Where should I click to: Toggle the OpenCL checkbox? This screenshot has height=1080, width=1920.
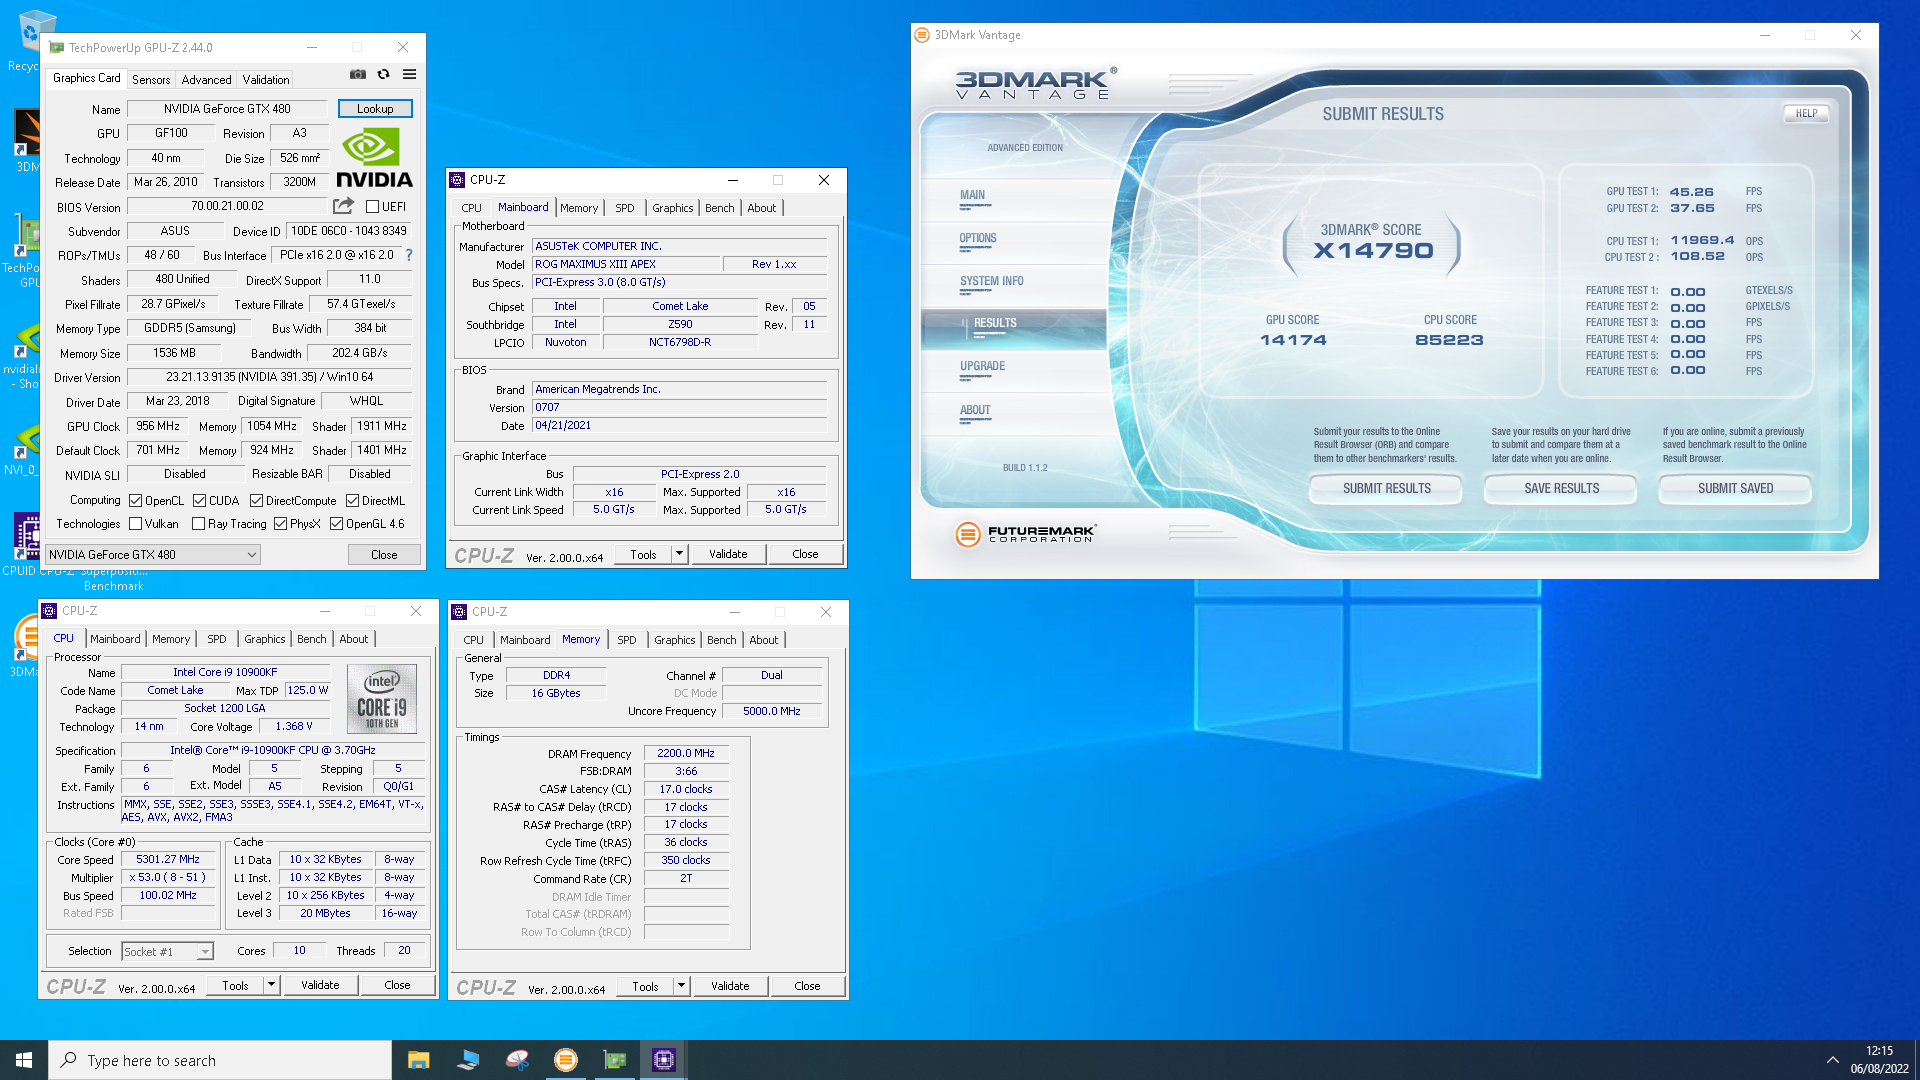coord(135,500)
